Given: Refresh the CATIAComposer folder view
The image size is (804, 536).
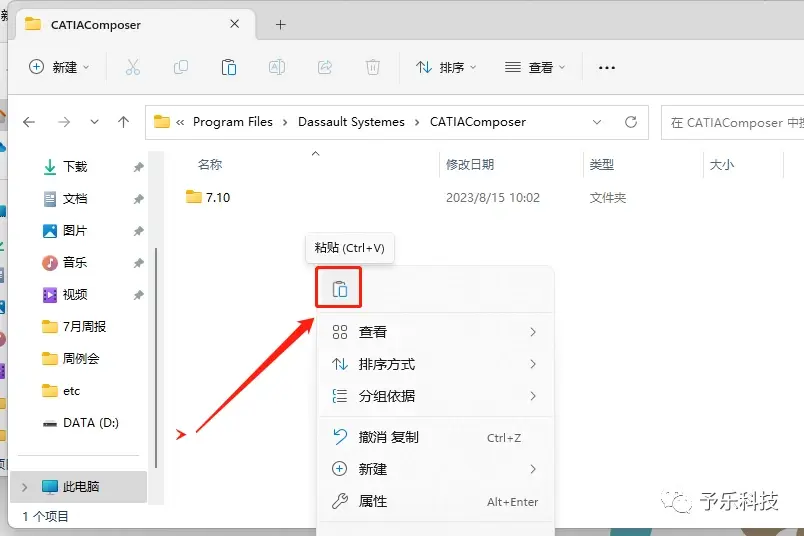Looking at the screenshot, I should point(631,122).
